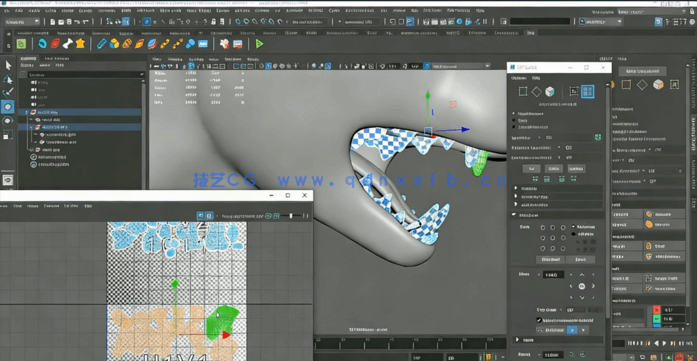
Task: Activate the Lasso select tool in toolbox
Action: point(8,80)
